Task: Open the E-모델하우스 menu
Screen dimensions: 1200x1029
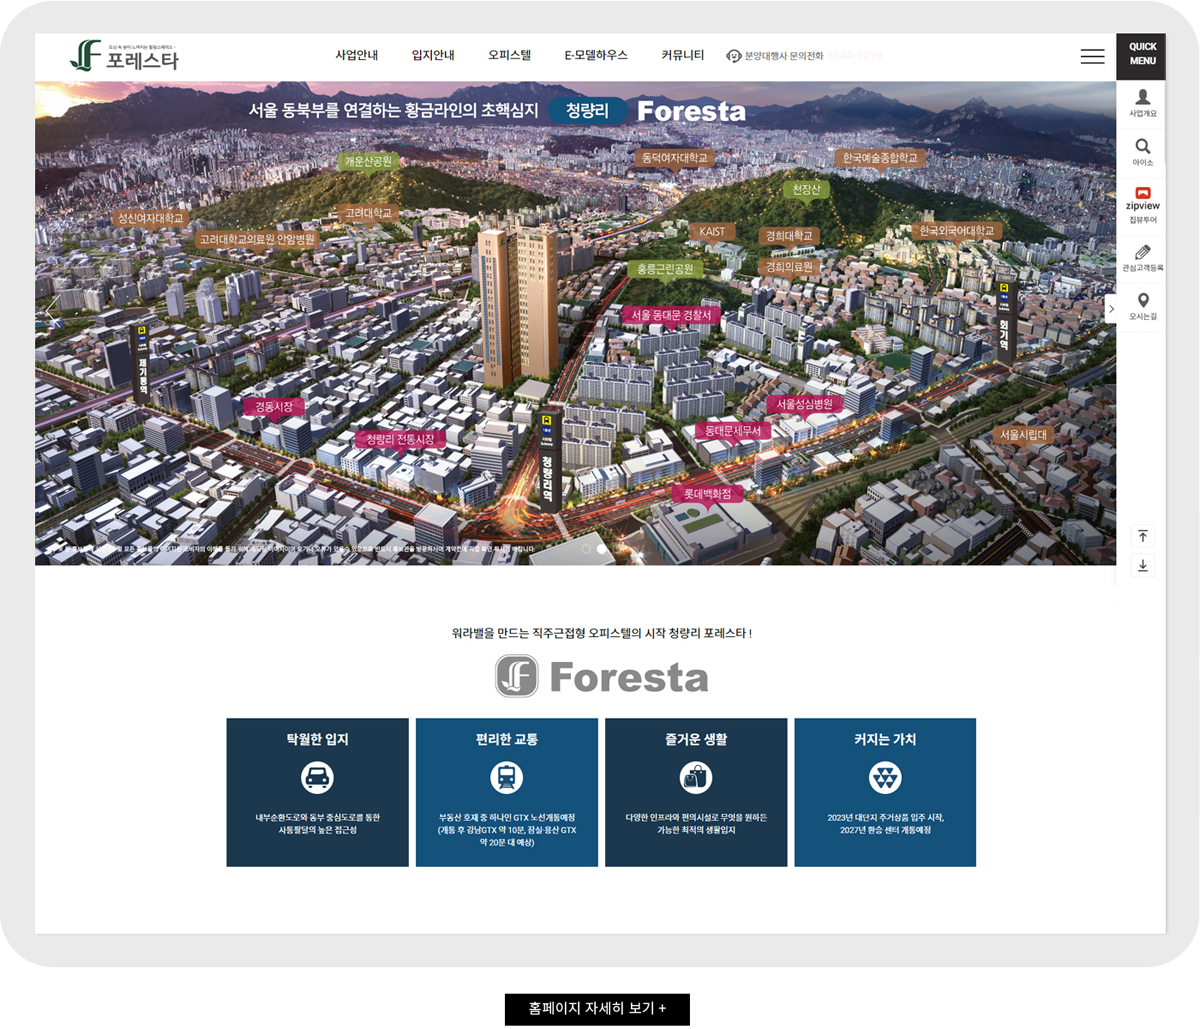Action: [x=596, y=55]
